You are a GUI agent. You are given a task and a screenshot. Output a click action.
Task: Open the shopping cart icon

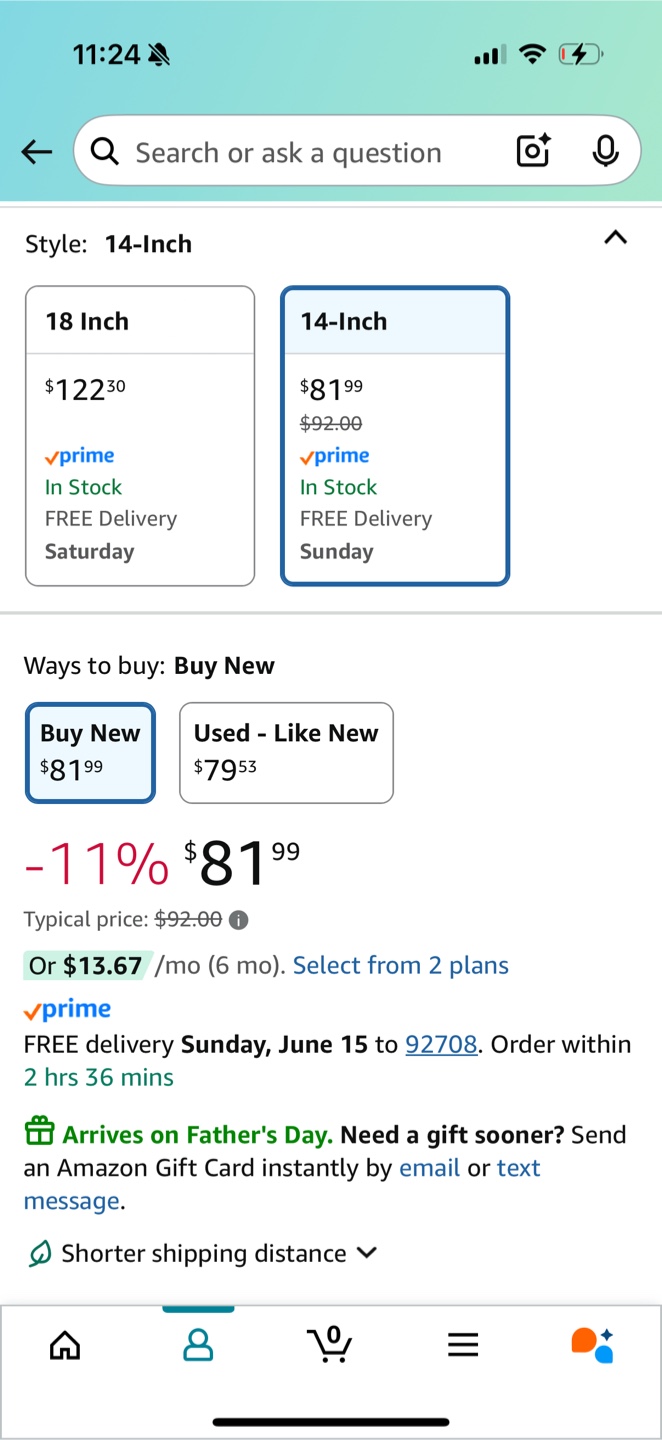(330, 1345)
